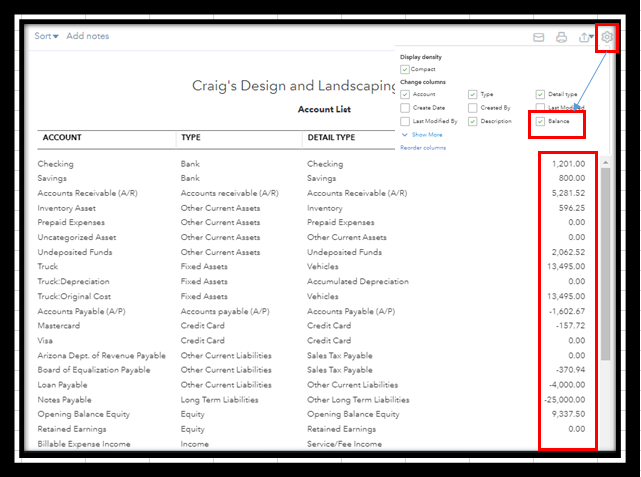Click the Truck account name

point(48,266)
